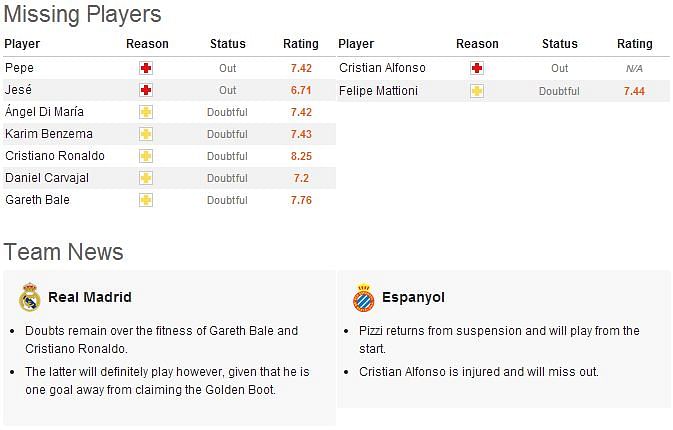Click the Espanyol crest logo
673x430 pixels.
tap(364, 297)
